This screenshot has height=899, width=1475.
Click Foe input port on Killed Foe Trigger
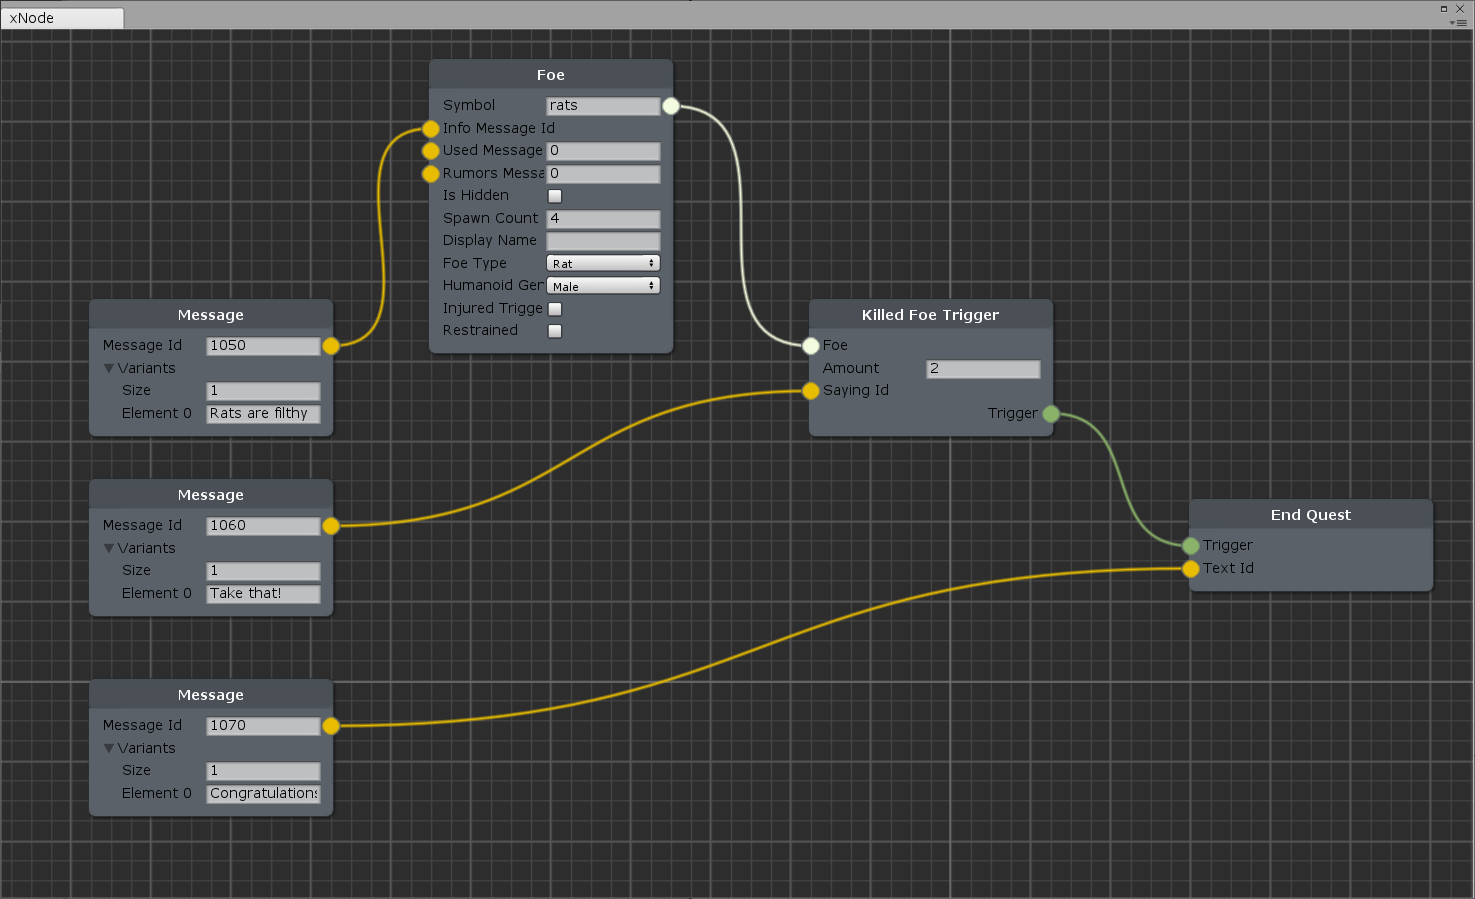(811, 346)
